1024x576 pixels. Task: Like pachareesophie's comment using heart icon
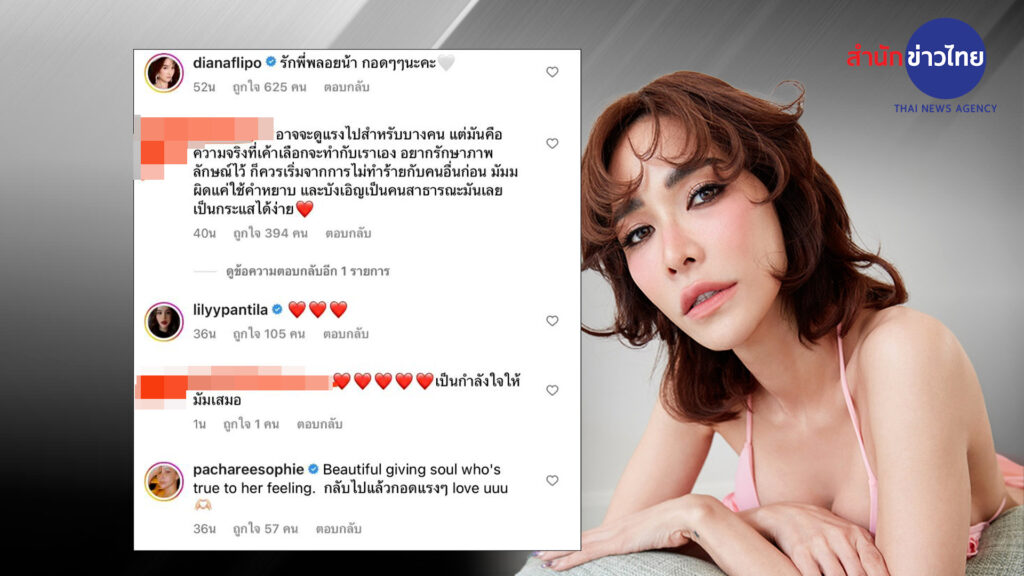tap(552, 480)
